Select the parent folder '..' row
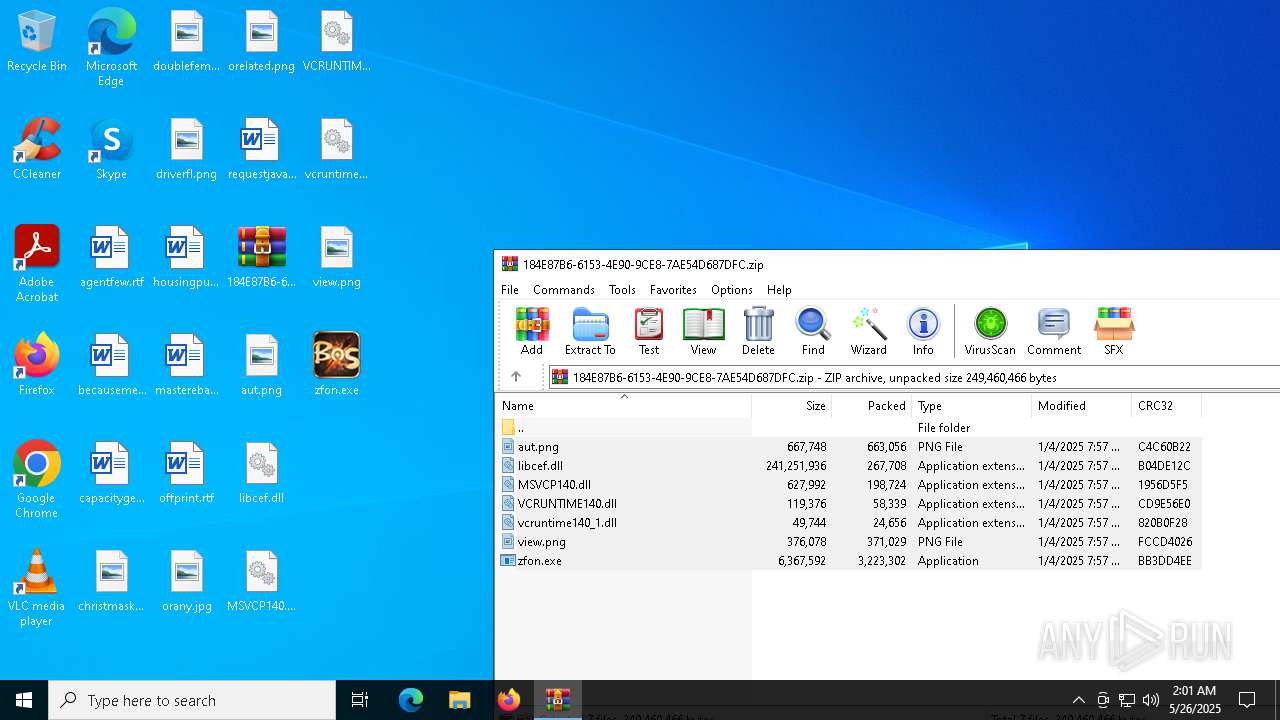 pos(848,427)
